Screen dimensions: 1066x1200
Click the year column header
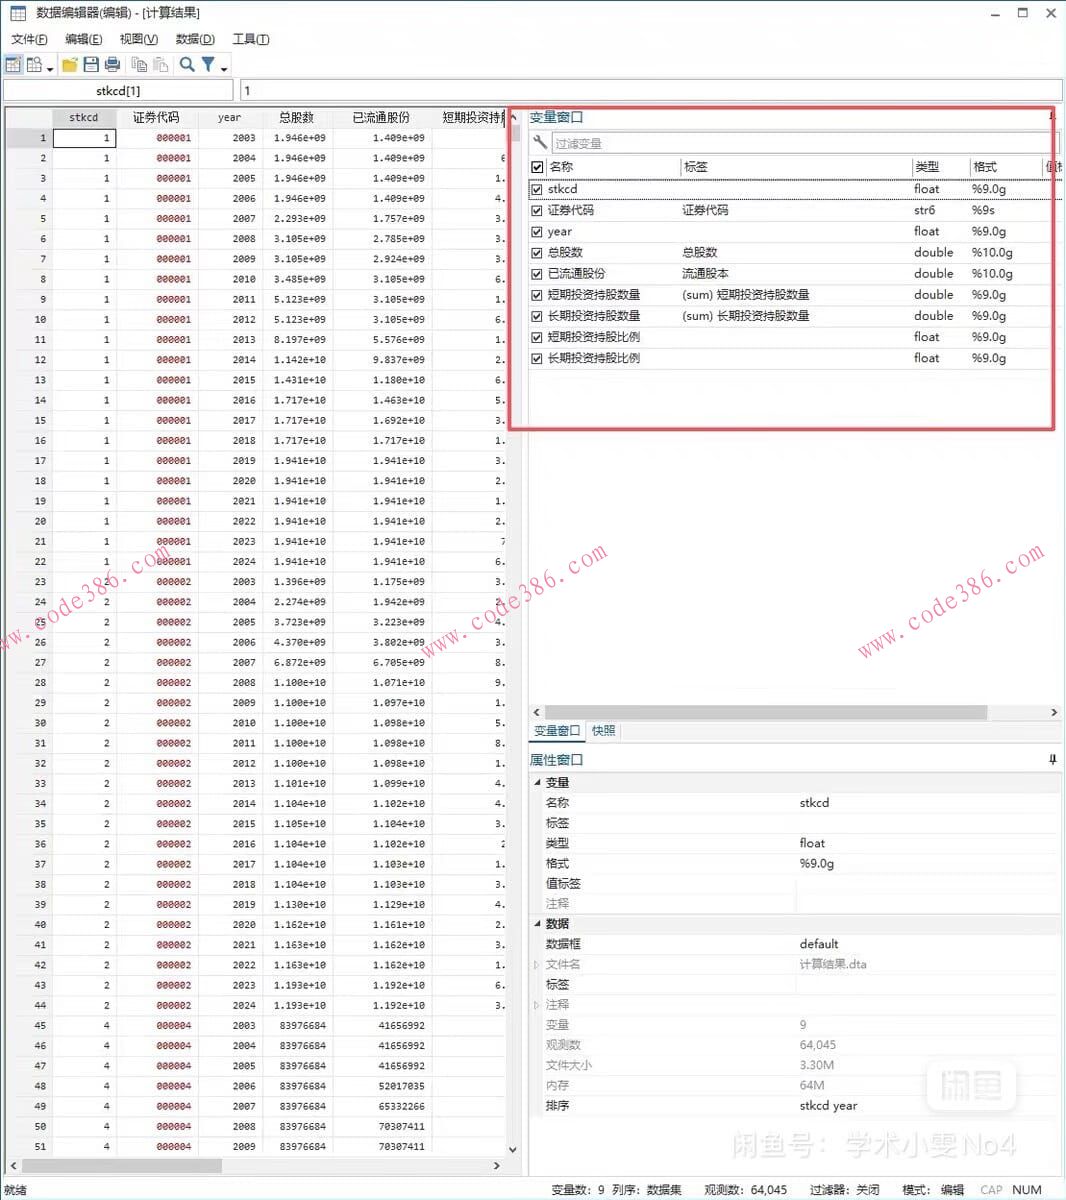[x=229, y=117]
